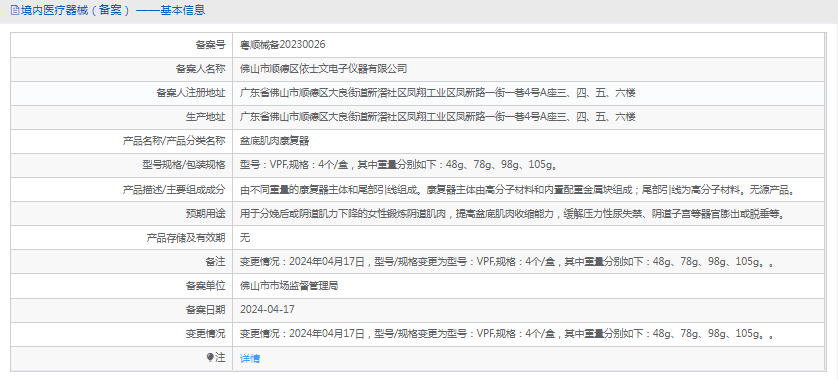
Task: Select the header text 境内医疗器械（备案）——基本信息
Action: point(112,10)
